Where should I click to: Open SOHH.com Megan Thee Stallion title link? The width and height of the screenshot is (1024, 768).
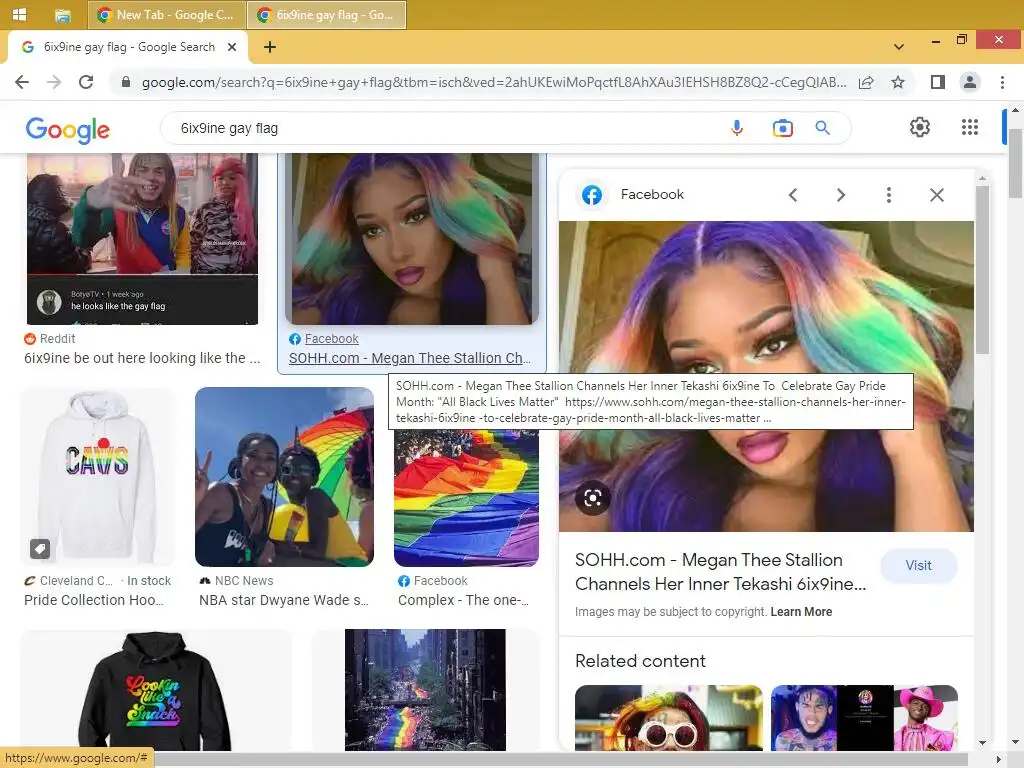click(409, 358)
